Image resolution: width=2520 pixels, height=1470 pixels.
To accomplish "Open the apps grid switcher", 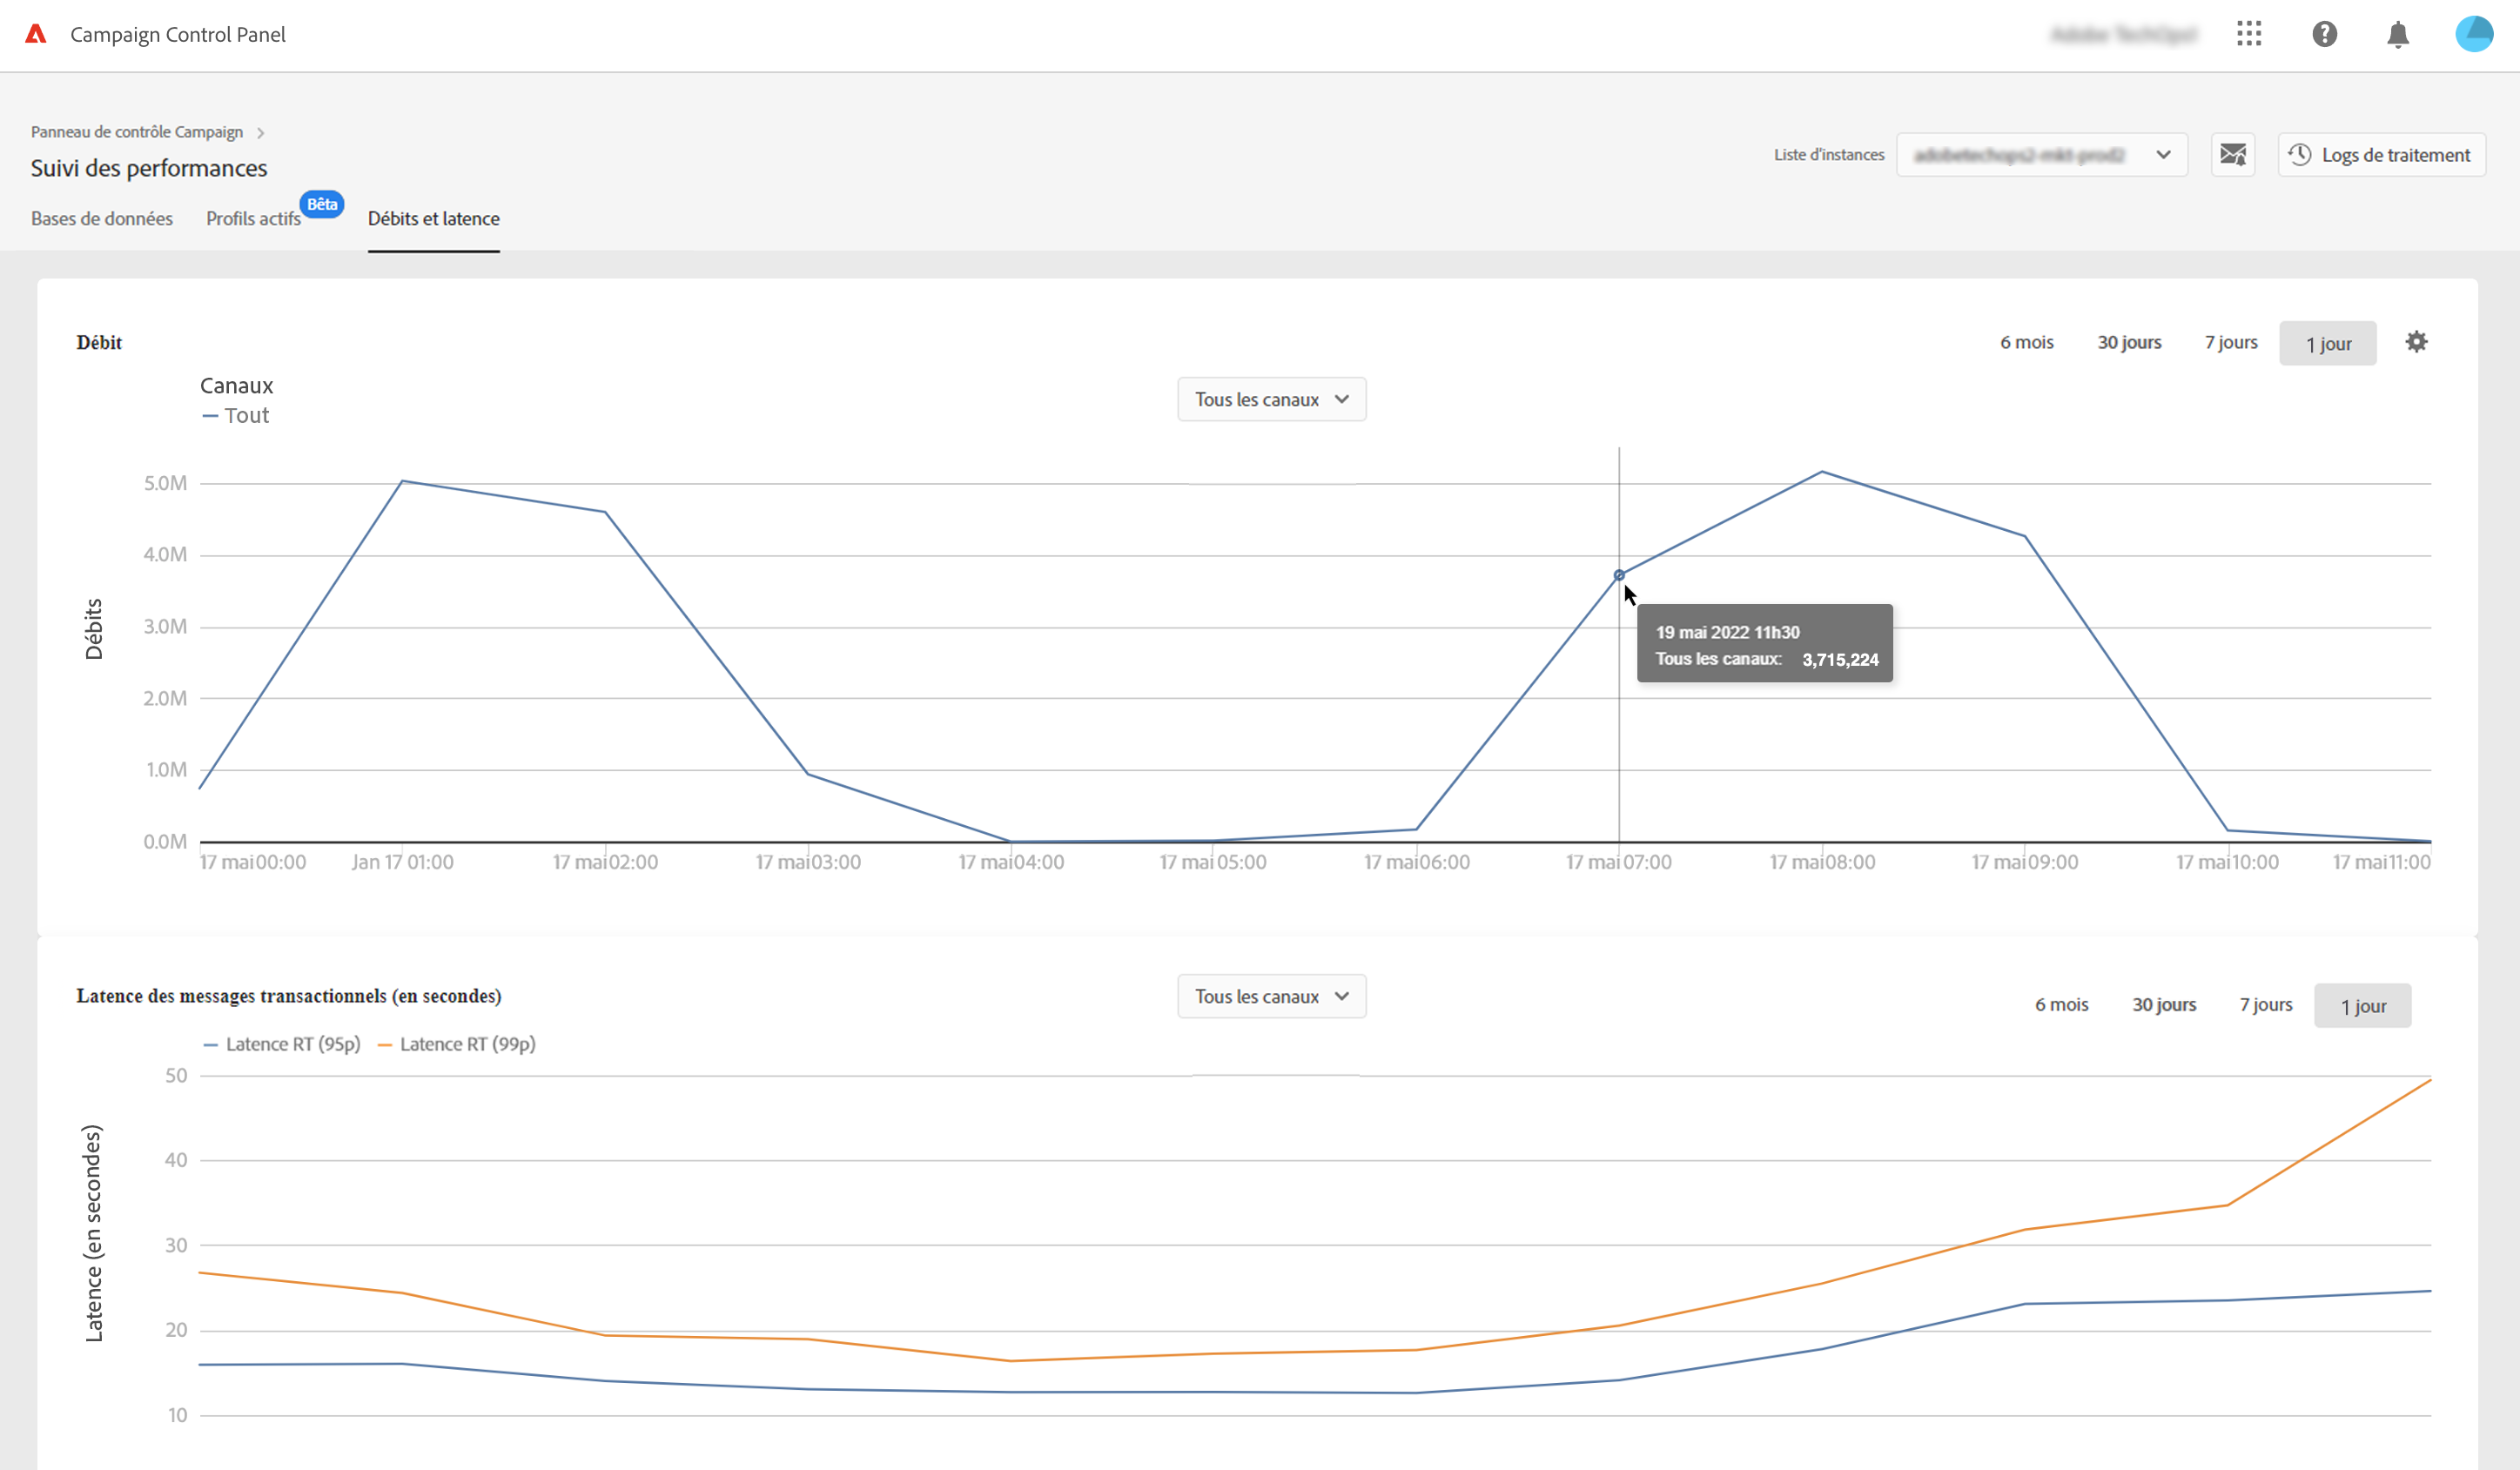I will (2249, 34).
